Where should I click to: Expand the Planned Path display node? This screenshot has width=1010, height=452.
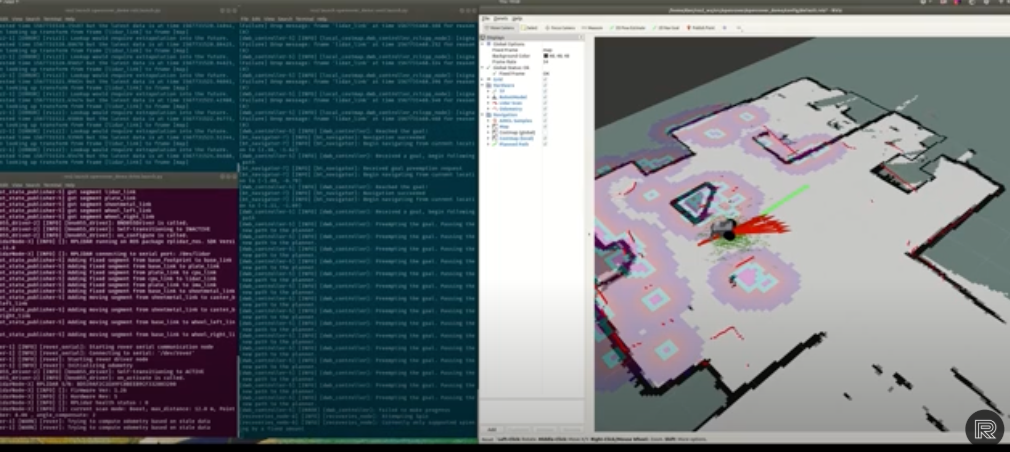[x=488, y=144]
